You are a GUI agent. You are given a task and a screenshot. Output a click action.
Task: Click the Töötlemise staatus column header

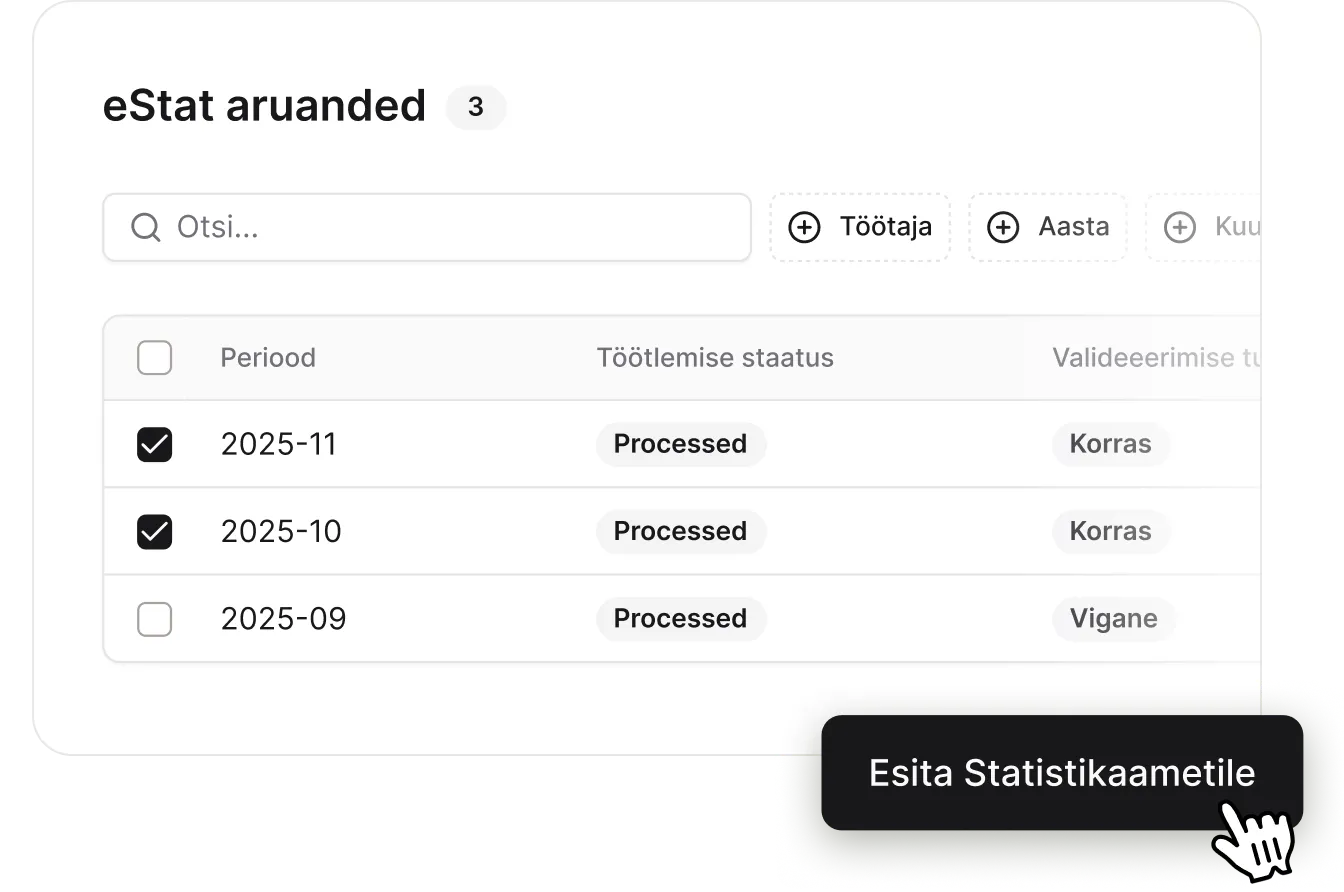(715, 357)
